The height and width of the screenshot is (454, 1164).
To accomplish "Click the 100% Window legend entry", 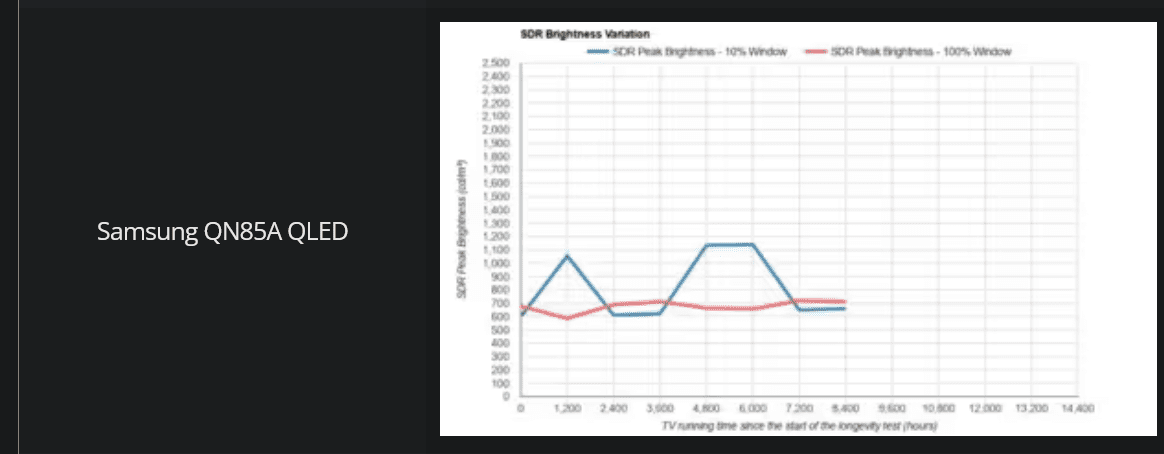I will 907,51.
